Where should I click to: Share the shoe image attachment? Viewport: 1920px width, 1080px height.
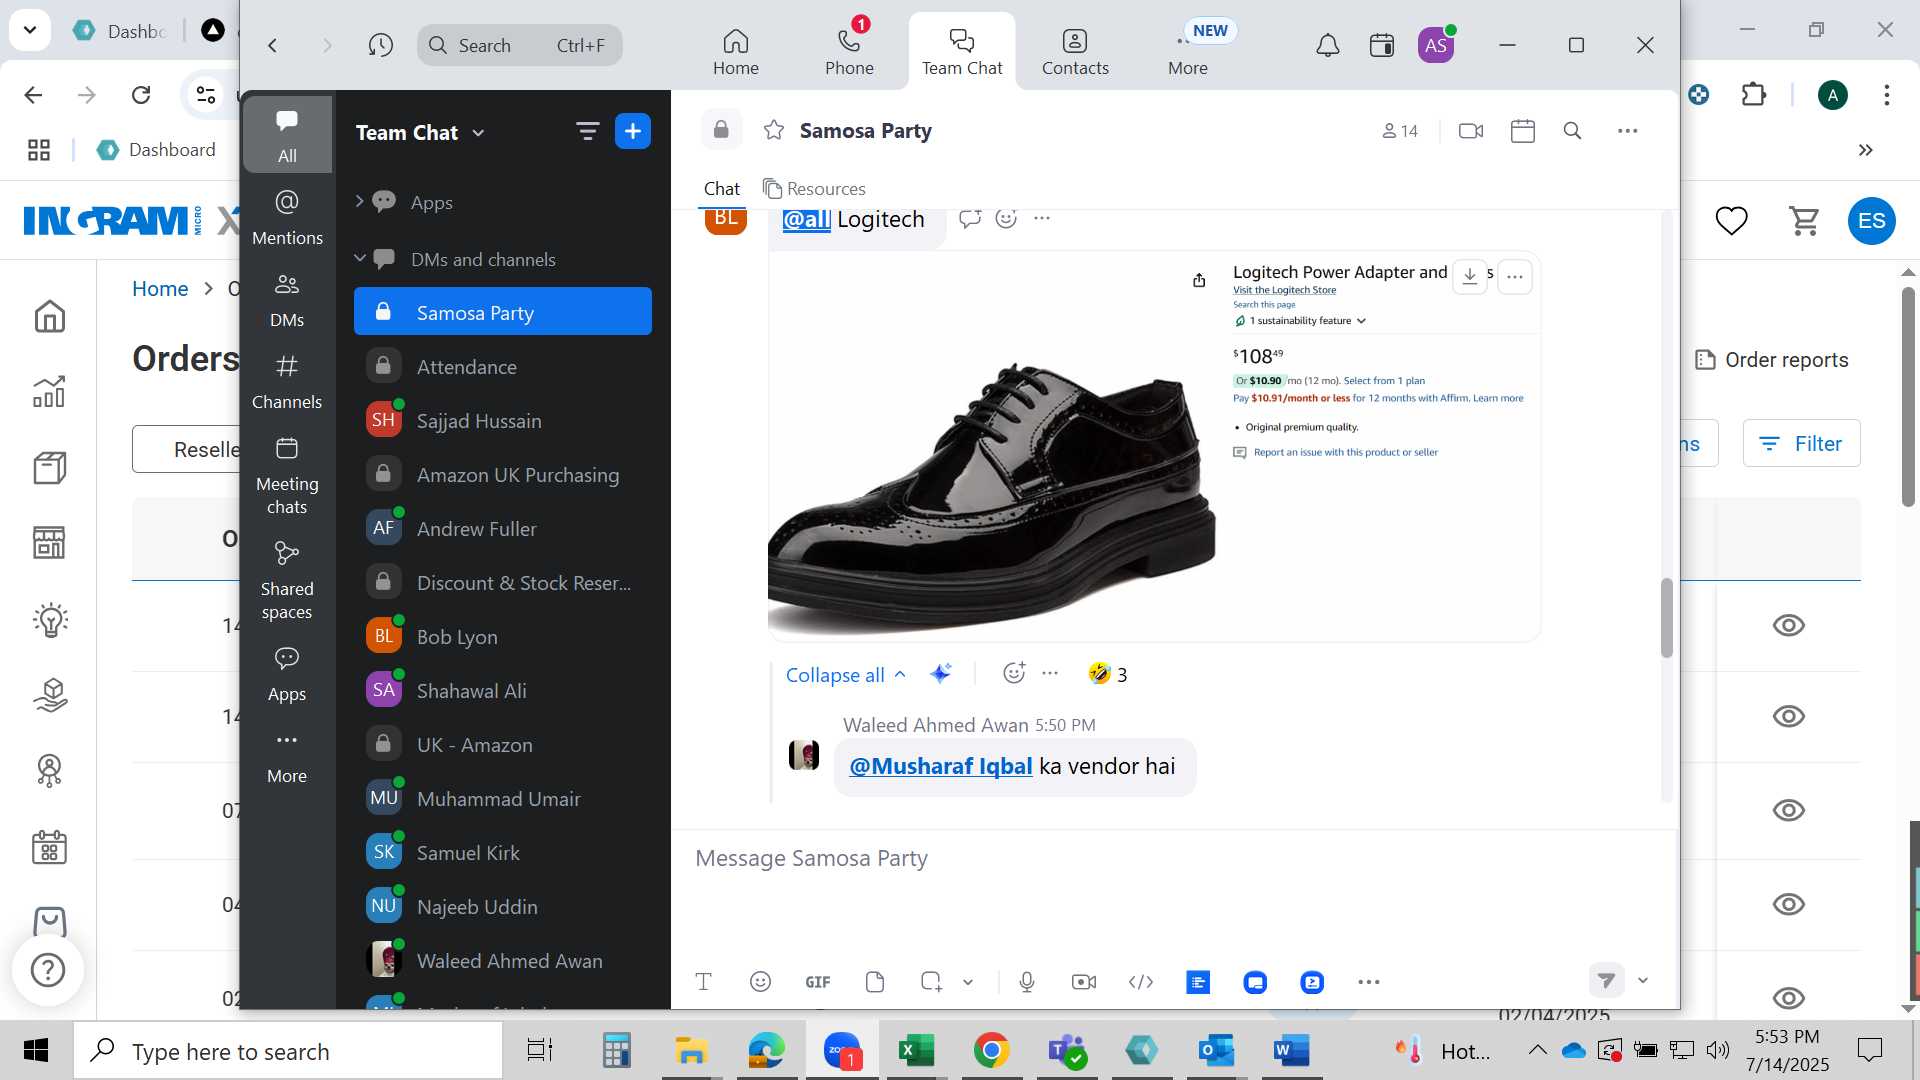[1199, 280]
